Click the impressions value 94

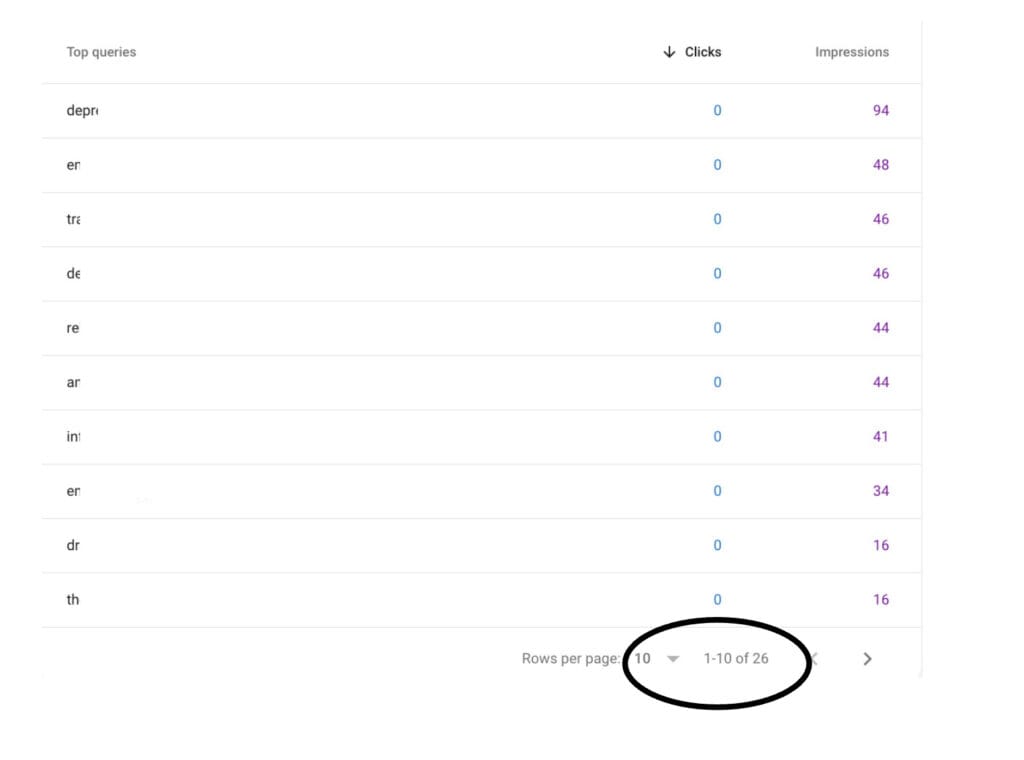point(880,110)
